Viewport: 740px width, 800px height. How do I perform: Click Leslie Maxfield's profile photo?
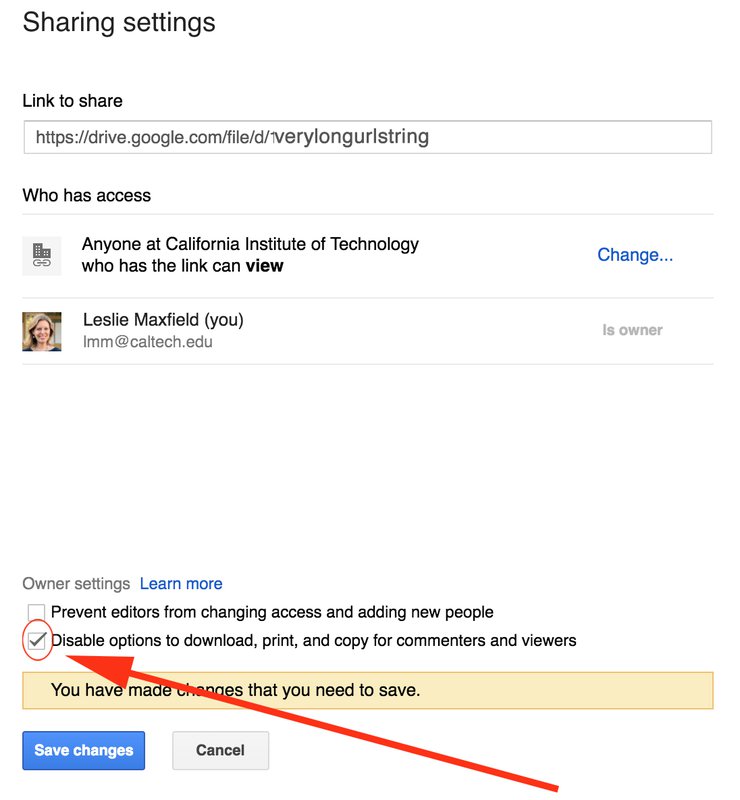[x=42, y=331]
